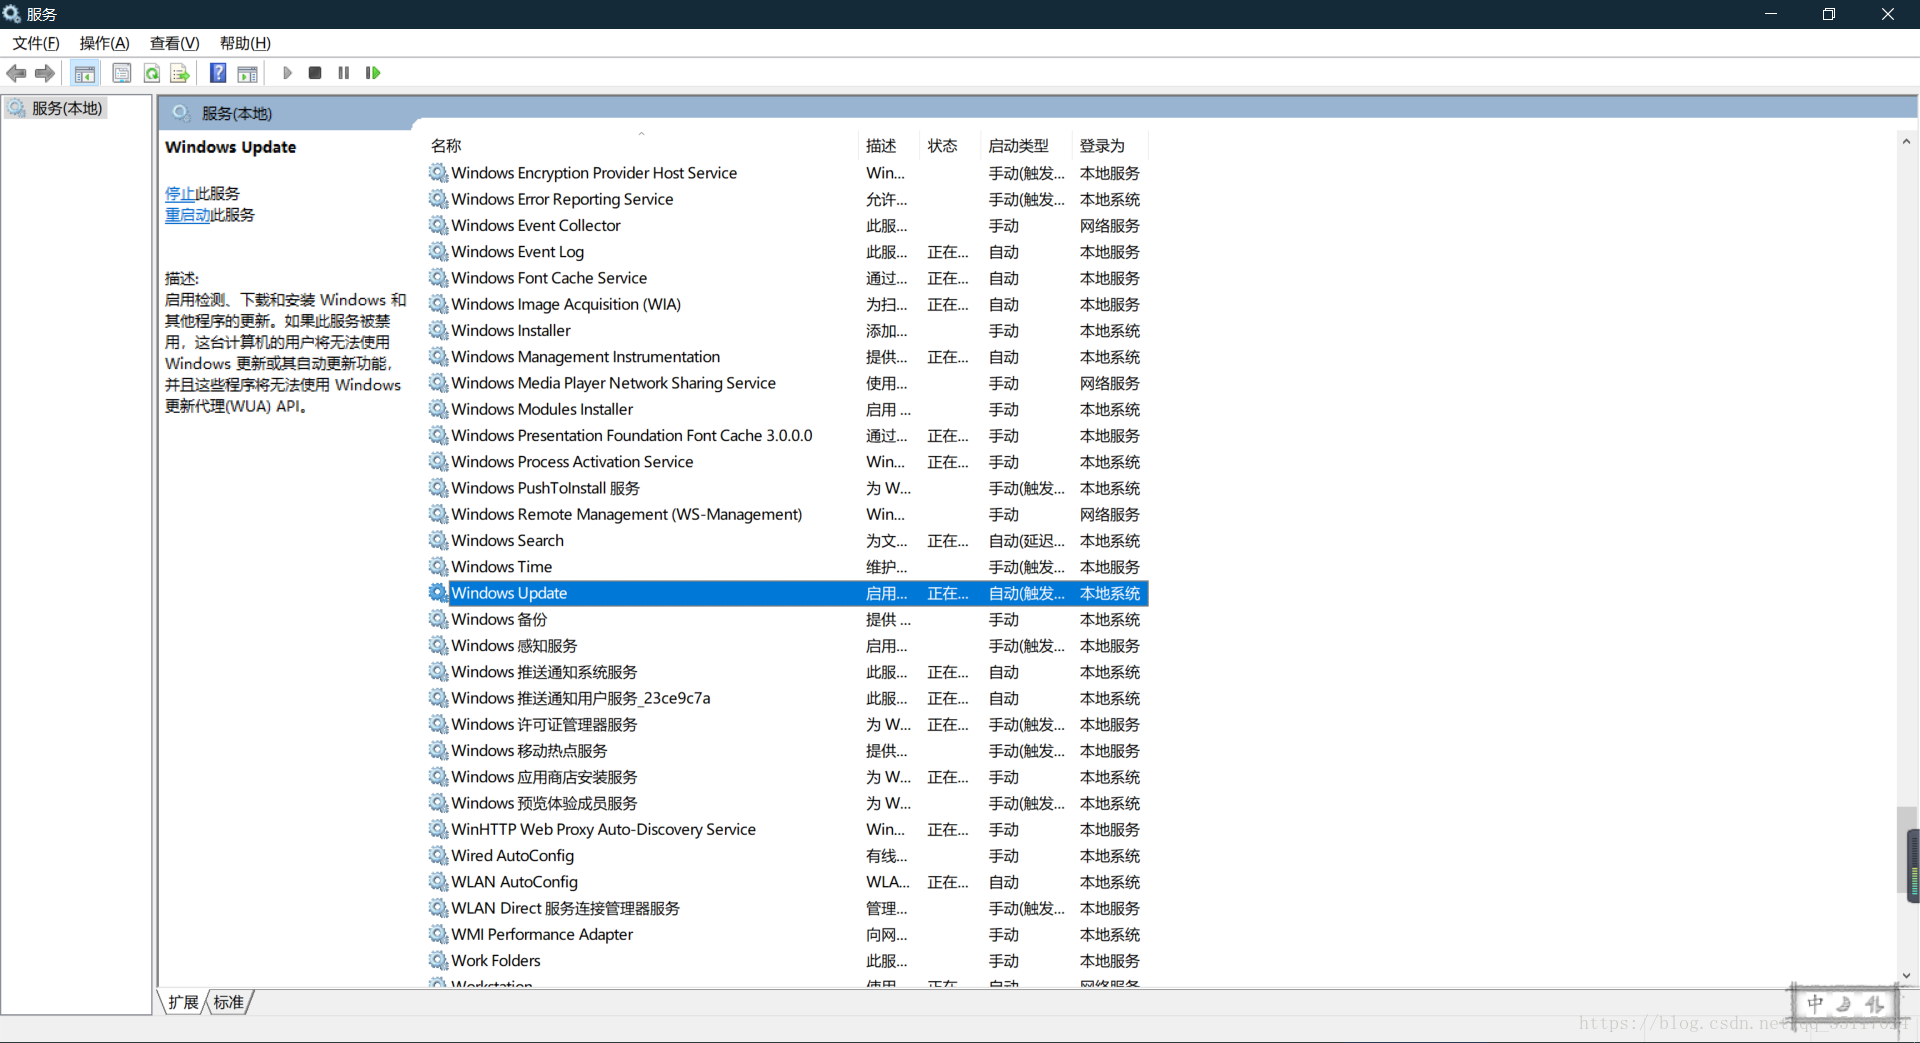Select WLAN Direct 服务连接管理器服务 row
Viewport: 1920px width, 1043px height.
point(788,908)
